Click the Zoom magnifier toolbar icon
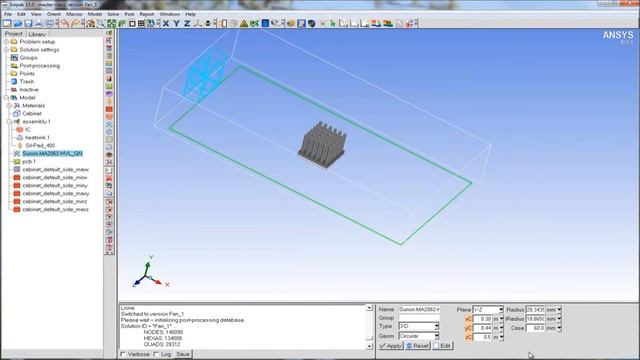Screen dimensions: 640x360 [x=101, y=24]
